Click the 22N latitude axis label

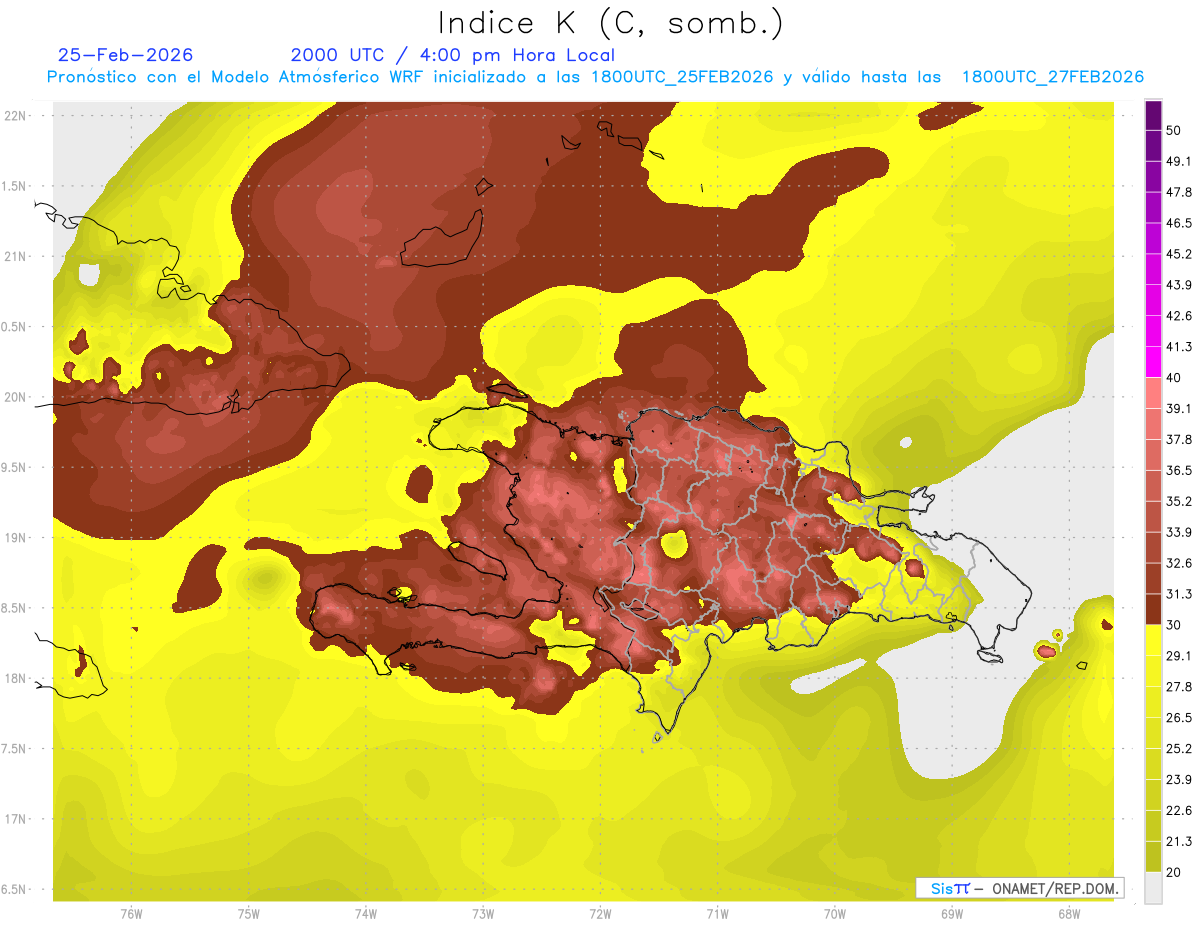(x=17, y=115)
